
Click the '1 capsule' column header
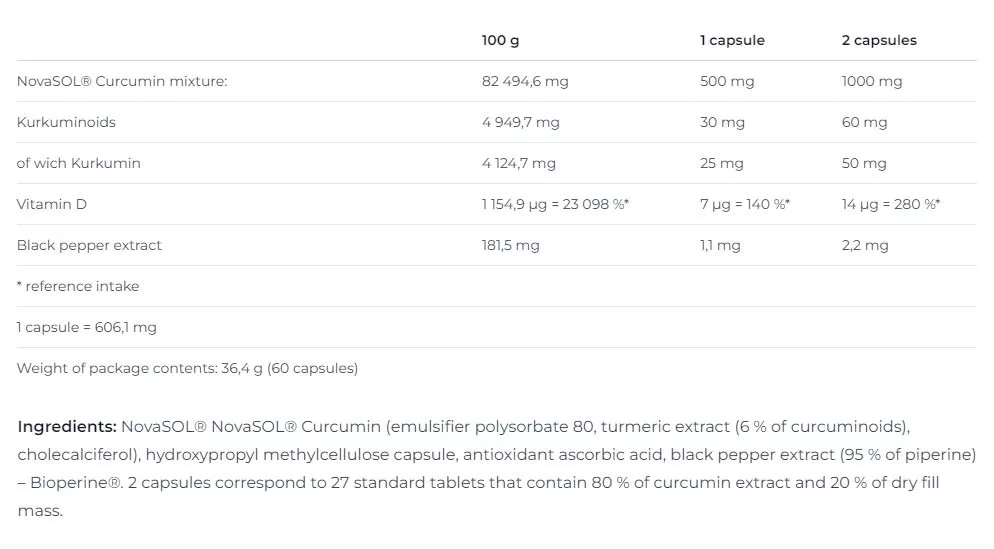coord(732,40)
